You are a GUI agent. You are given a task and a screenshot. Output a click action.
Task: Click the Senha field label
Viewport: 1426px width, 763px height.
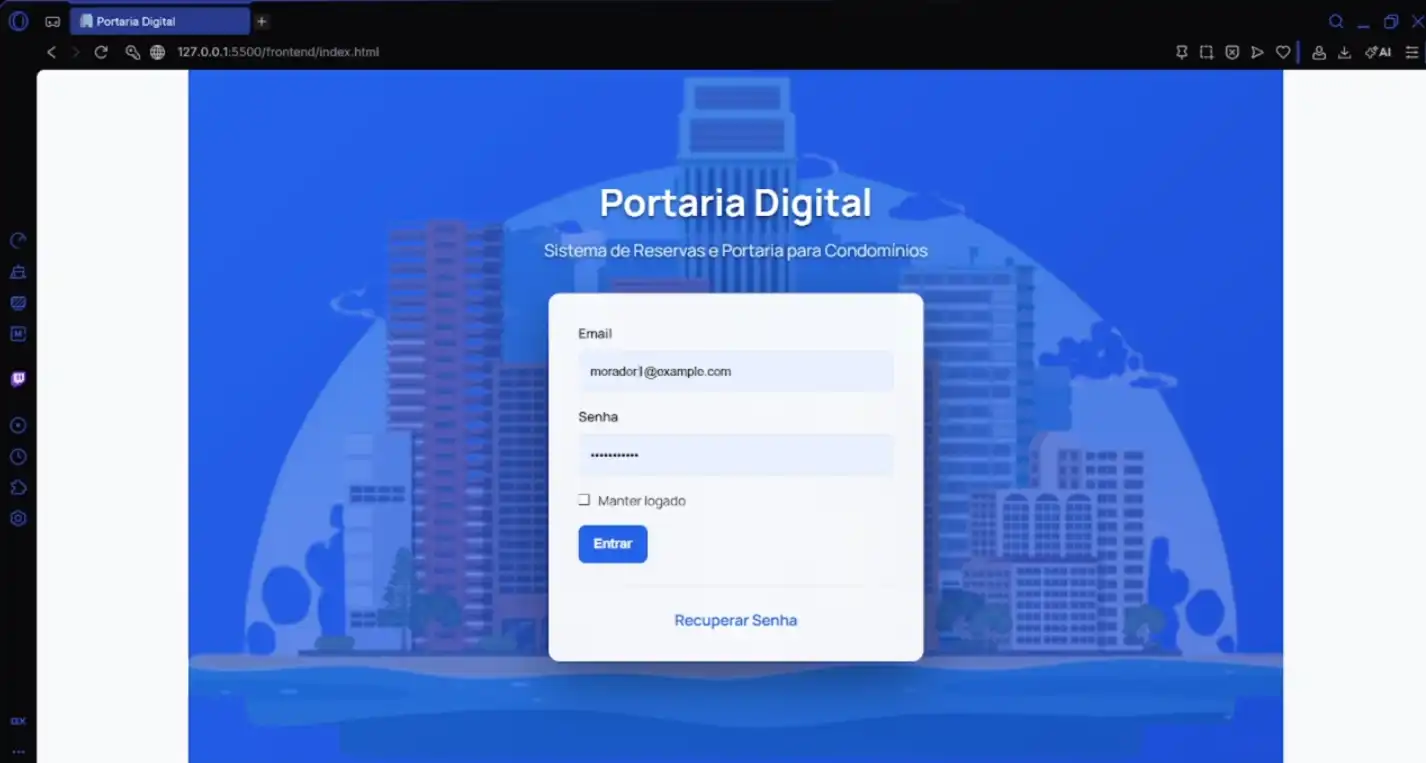click(x=598, y=416)
